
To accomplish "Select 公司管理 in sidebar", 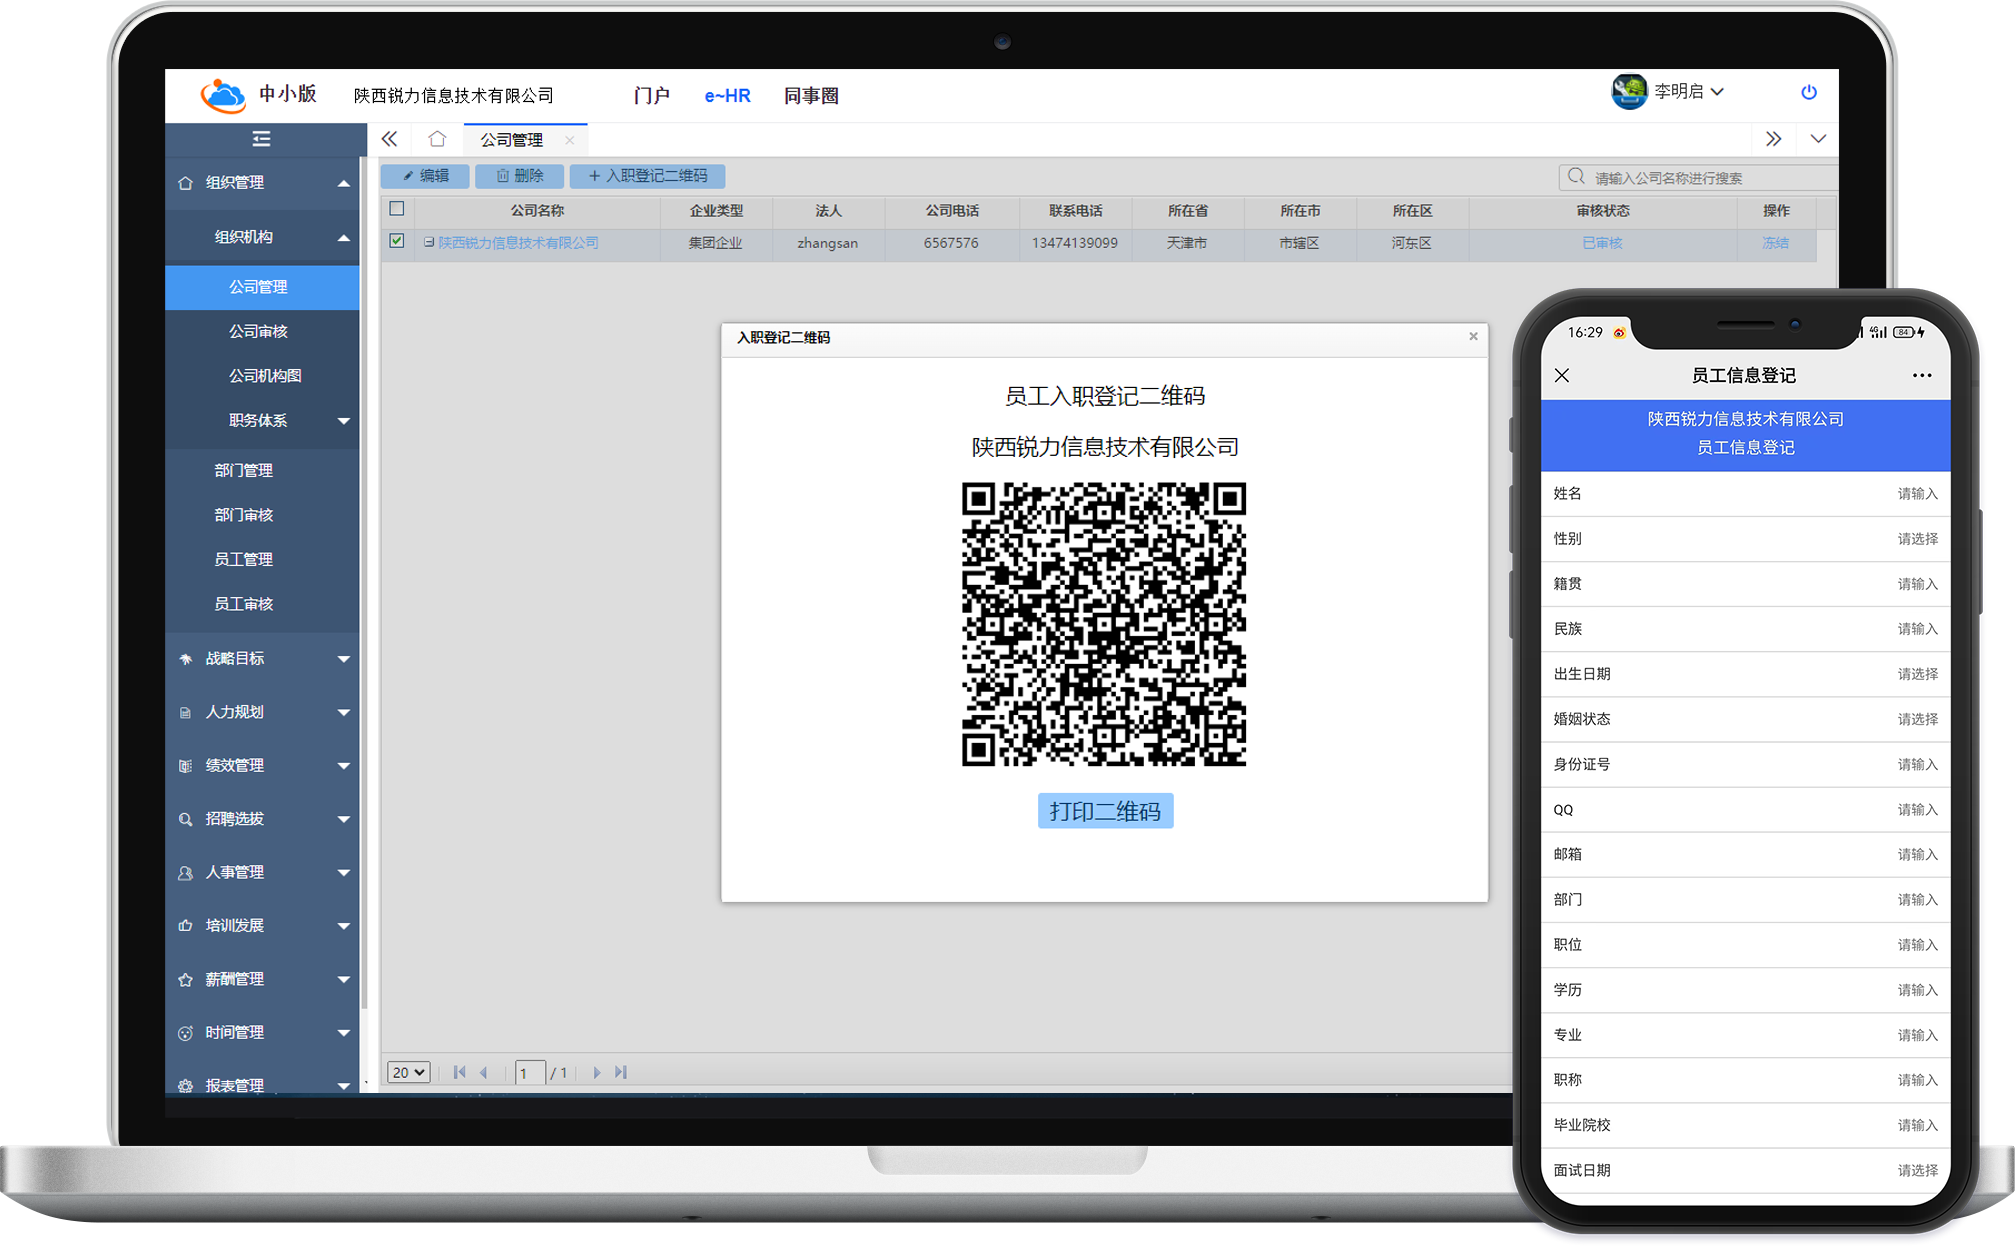I will 262,287.
